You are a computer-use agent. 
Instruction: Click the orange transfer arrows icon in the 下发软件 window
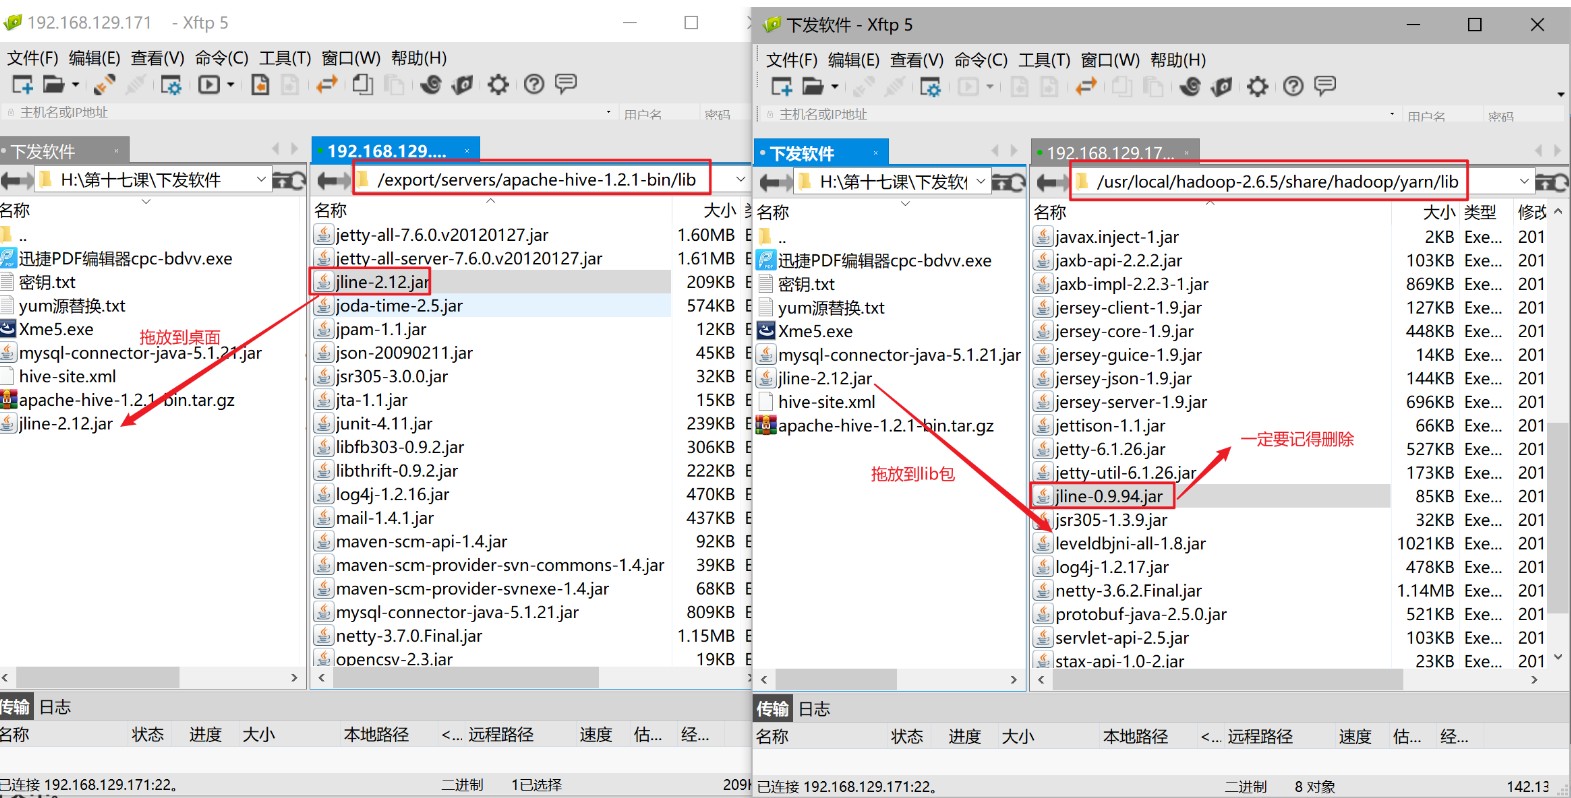(x=1086, y=87)
